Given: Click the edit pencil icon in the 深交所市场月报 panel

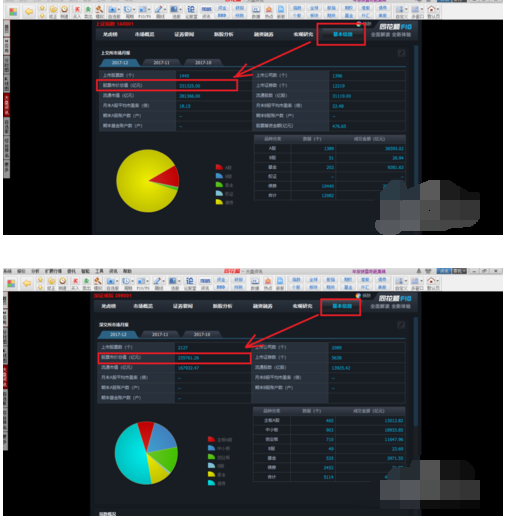Looking at the screenshot, I should pyautogui.click(x=401, y=325).
